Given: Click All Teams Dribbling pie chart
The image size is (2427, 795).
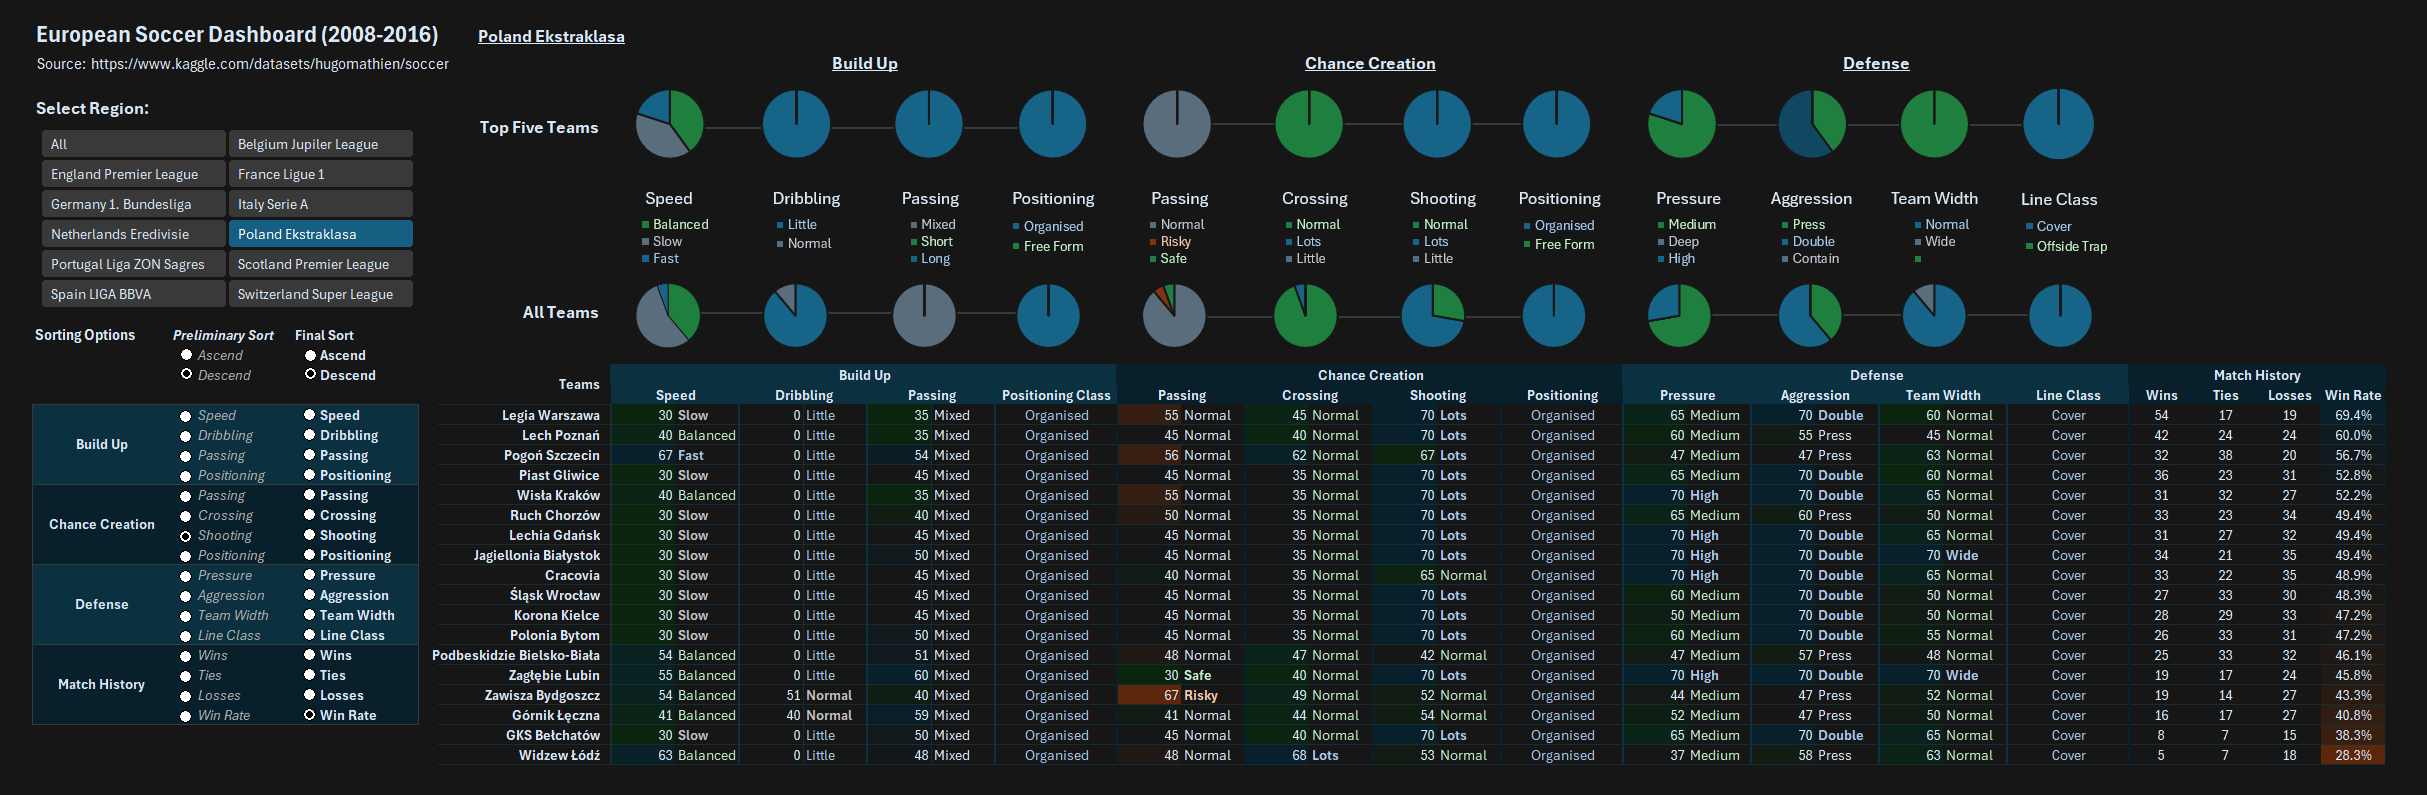Looking at the screenshot, I should click(795, 315).
